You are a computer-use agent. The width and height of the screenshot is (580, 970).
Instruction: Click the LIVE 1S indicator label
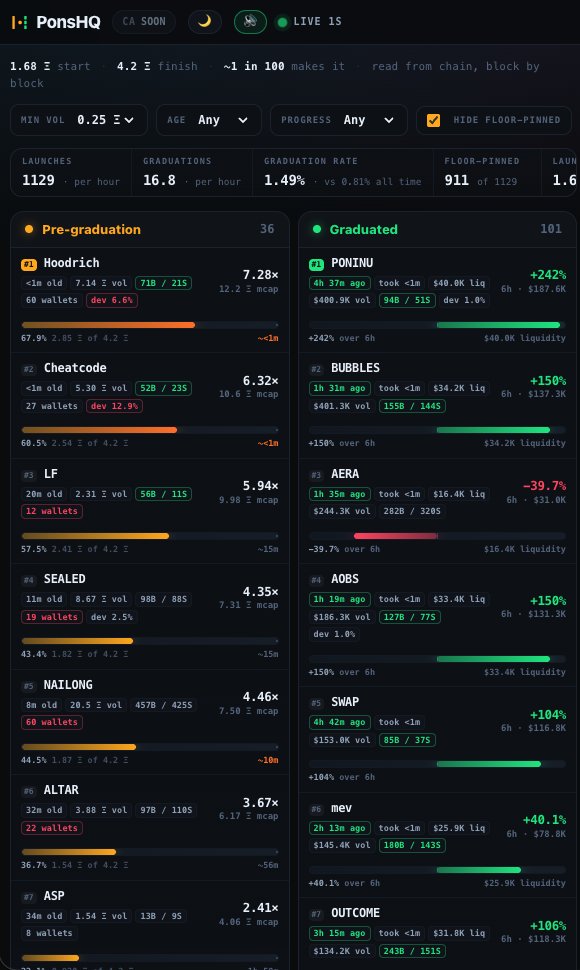[317, 22]
